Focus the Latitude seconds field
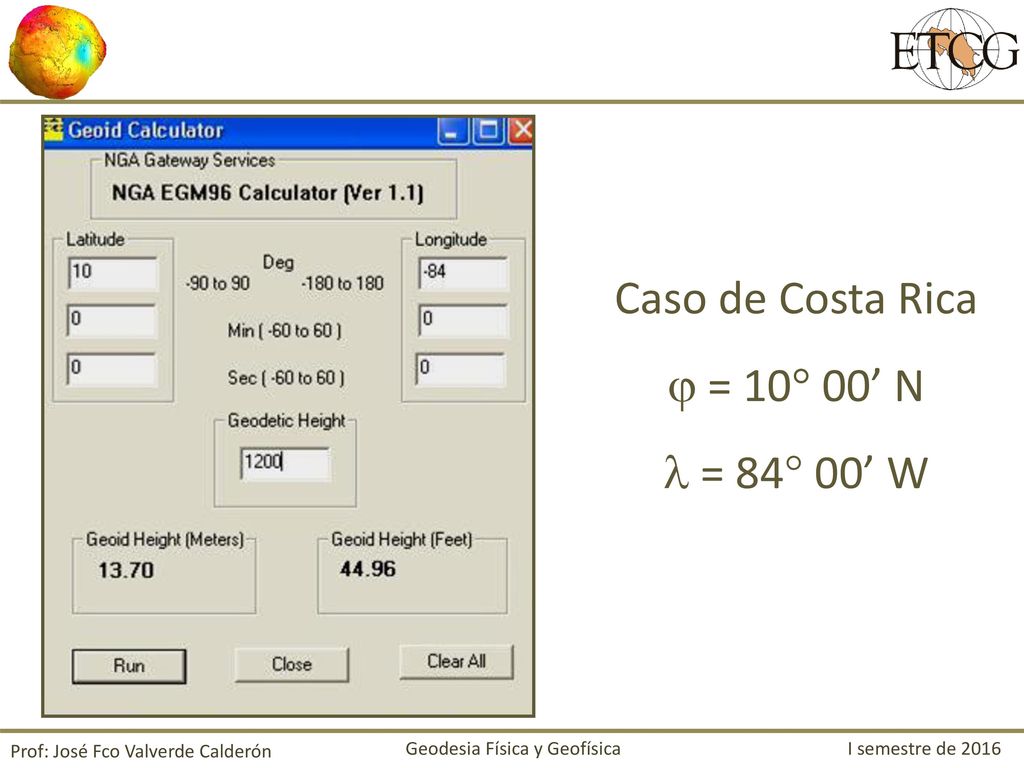This screenshot has height=768, width=1024. click(x=112, y=369)
